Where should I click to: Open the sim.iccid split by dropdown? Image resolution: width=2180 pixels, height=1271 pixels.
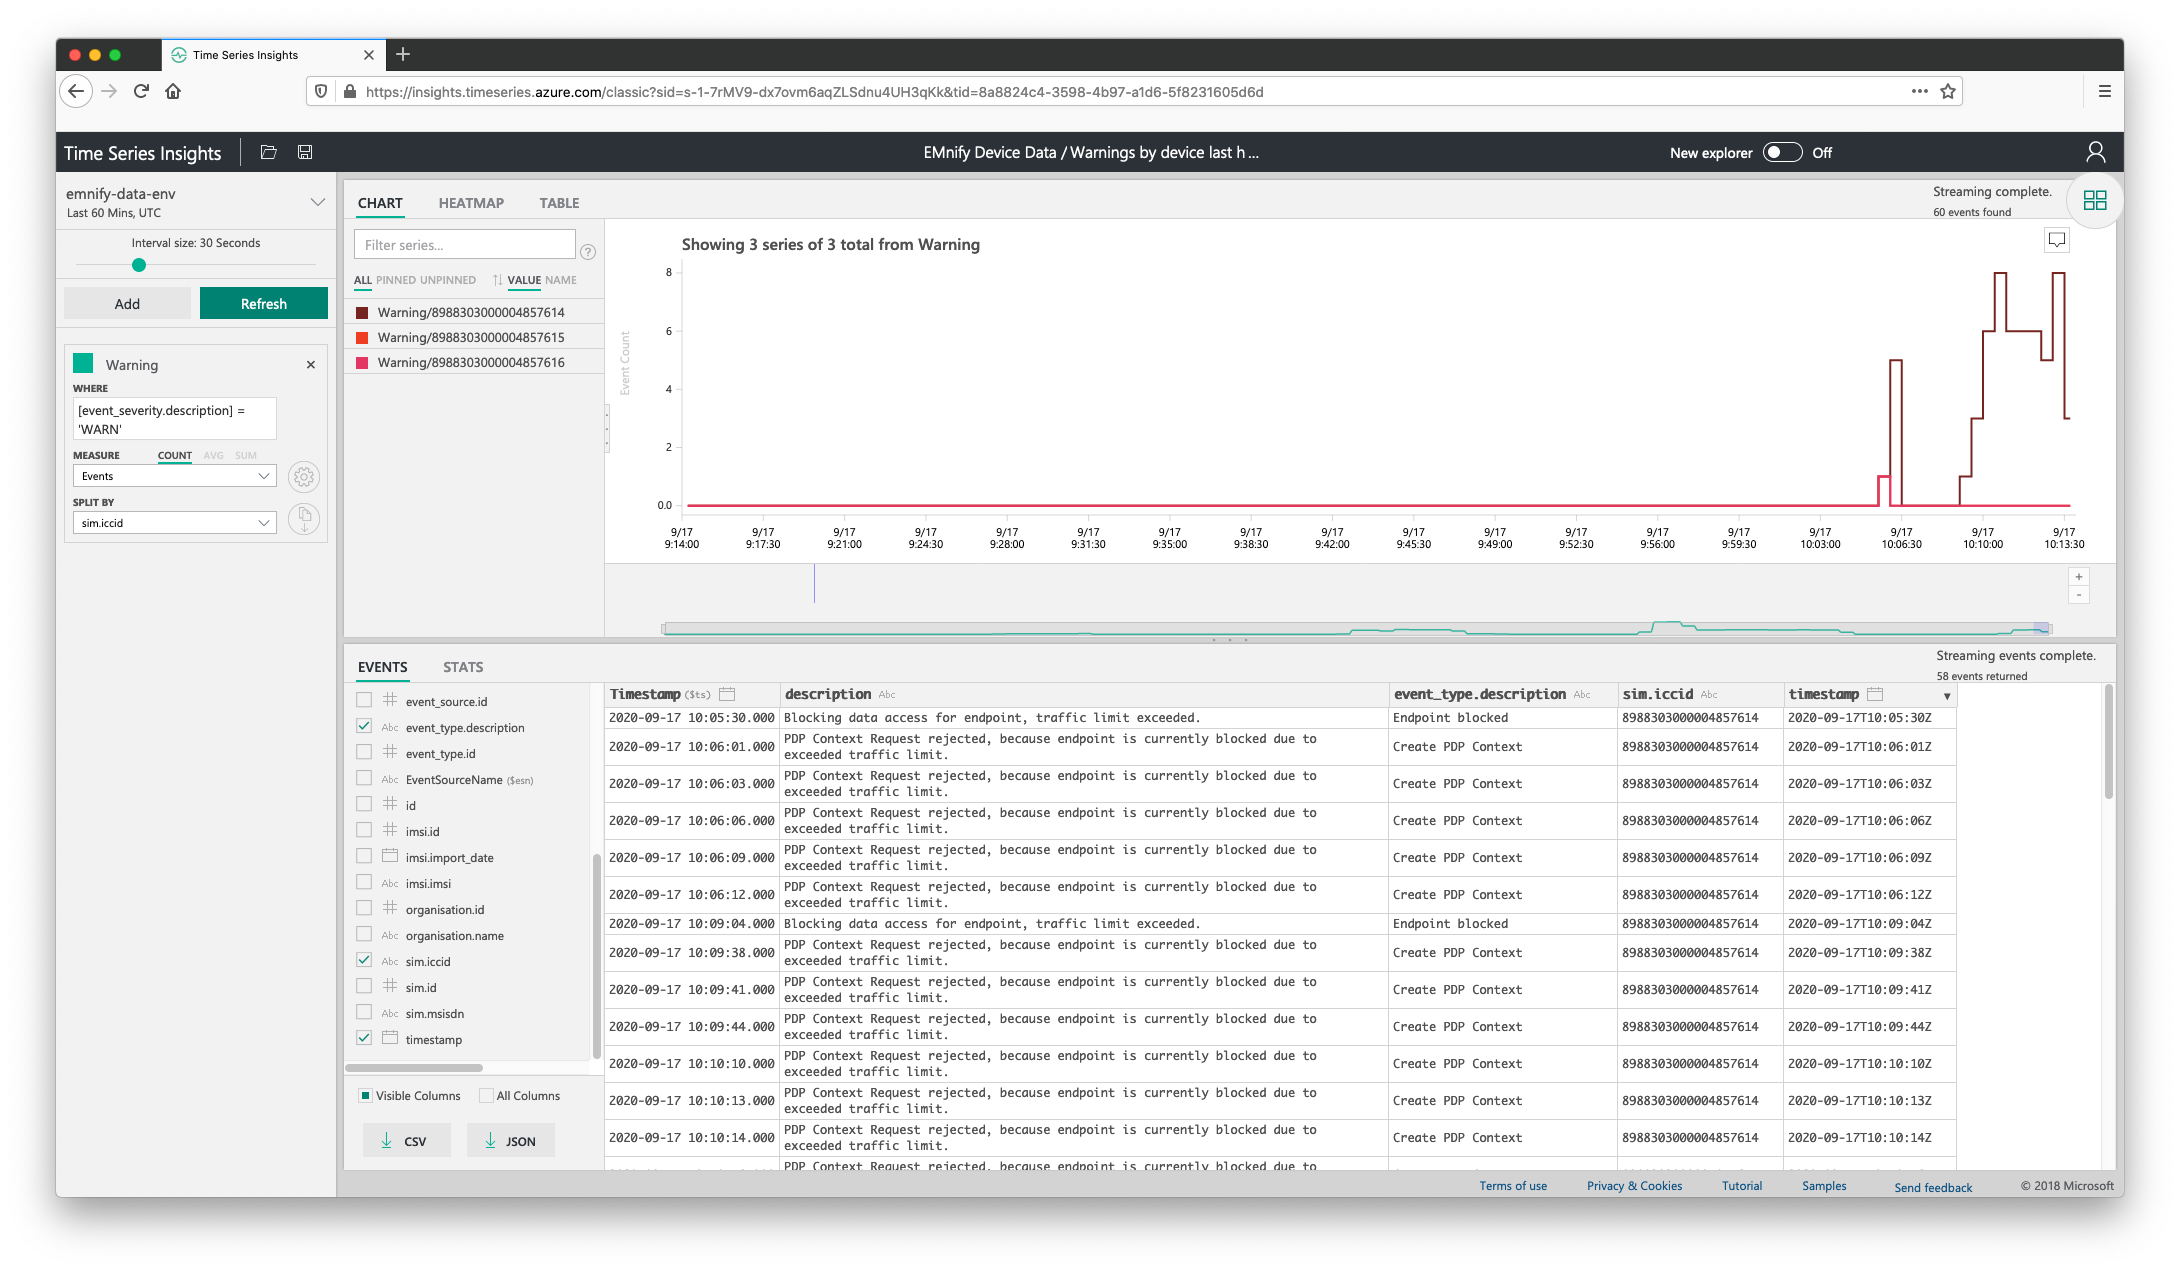[175, 523]
